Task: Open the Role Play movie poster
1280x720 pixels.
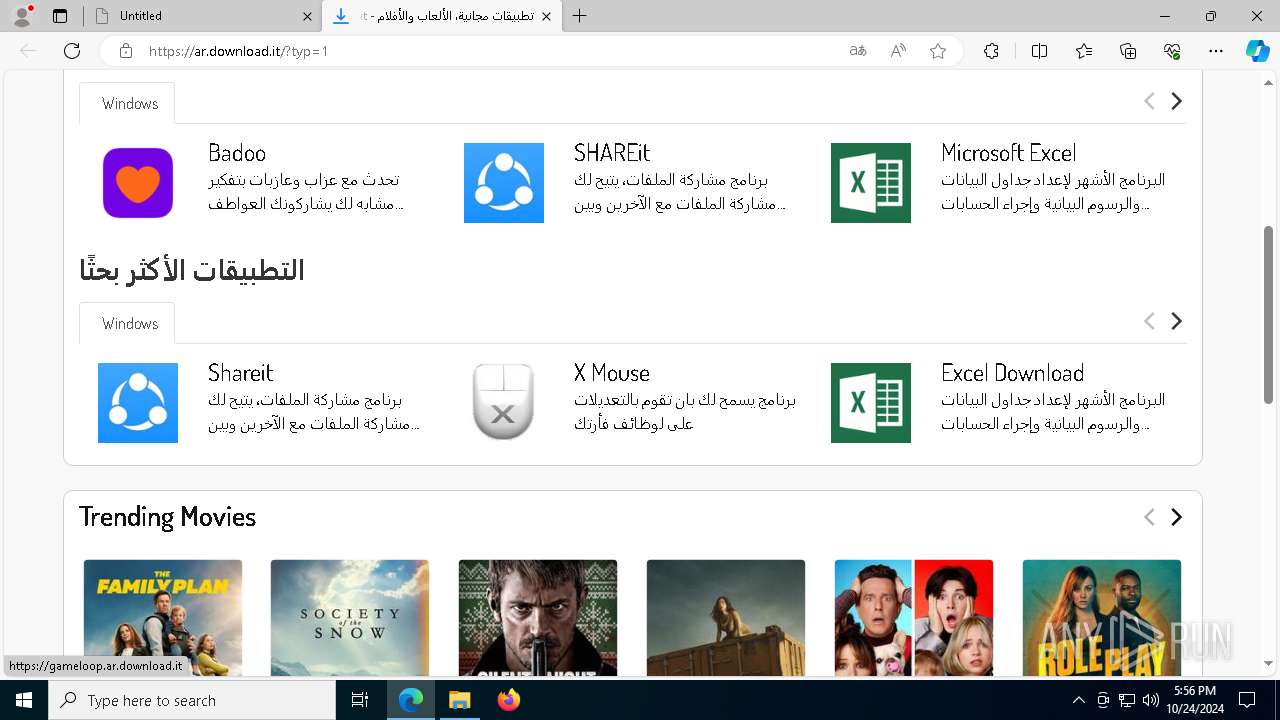Action: 1102,618
